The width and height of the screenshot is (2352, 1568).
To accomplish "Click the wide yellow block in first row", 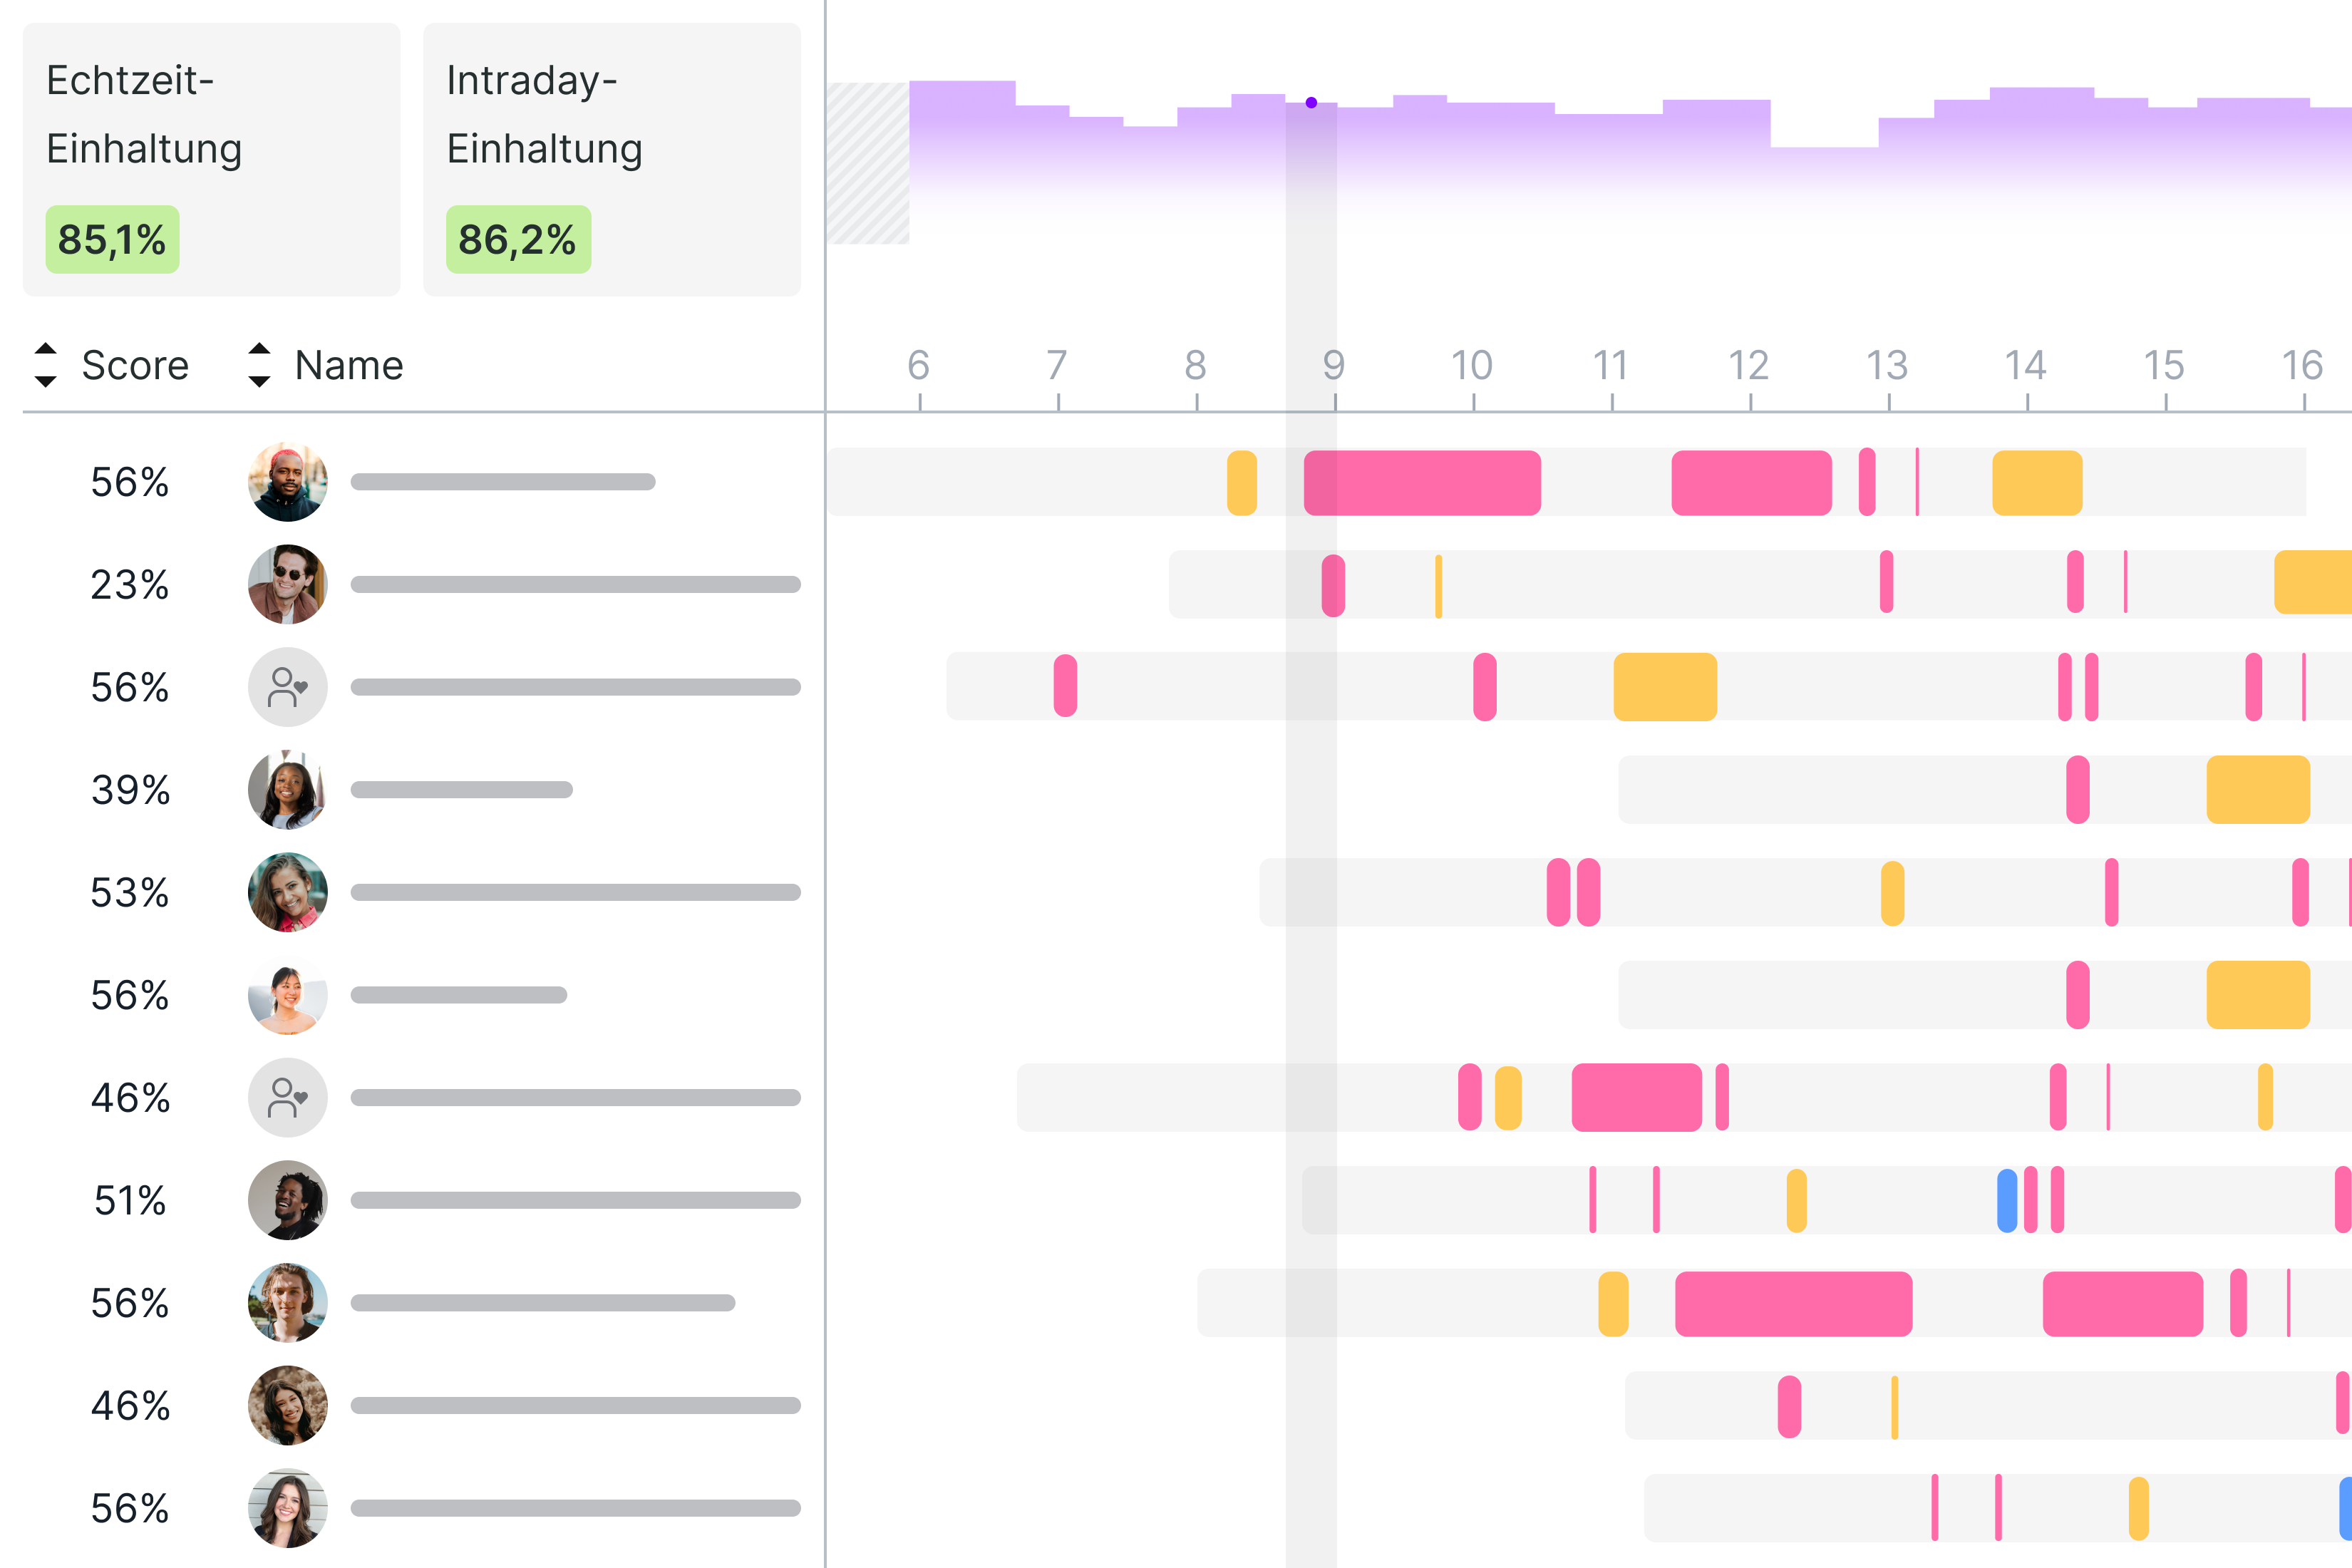I will tap(2037, 483).
